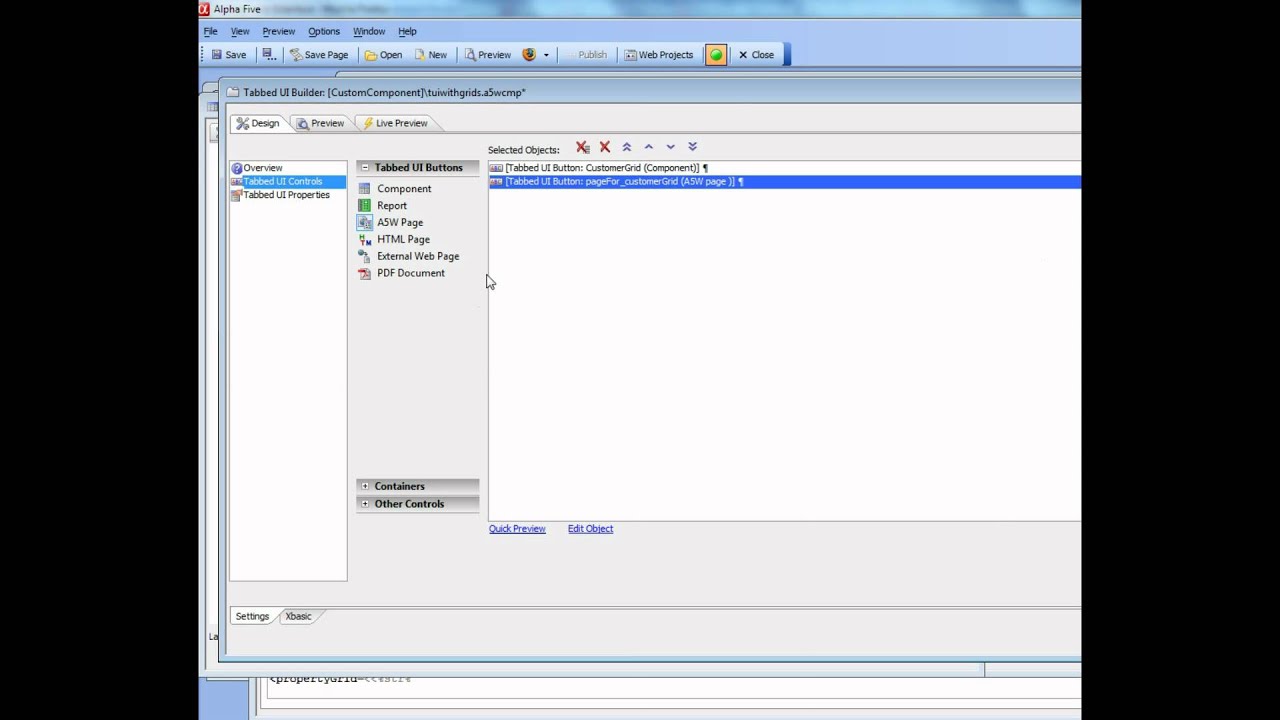Click the red X delete object icon
The image size is (1280, 720).
click(x=605, y=148)
